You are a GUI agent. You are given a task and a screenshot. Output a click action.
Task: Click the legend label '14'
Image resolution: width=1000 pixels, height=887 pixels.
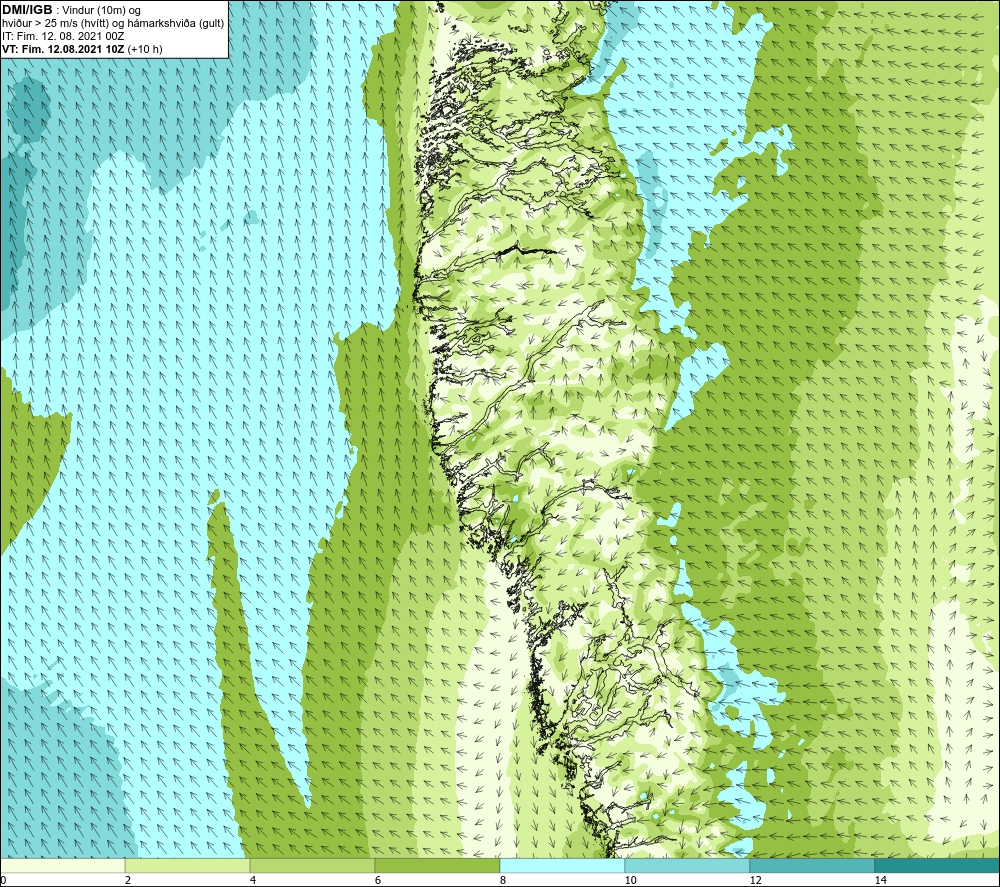tap(880, 880)
